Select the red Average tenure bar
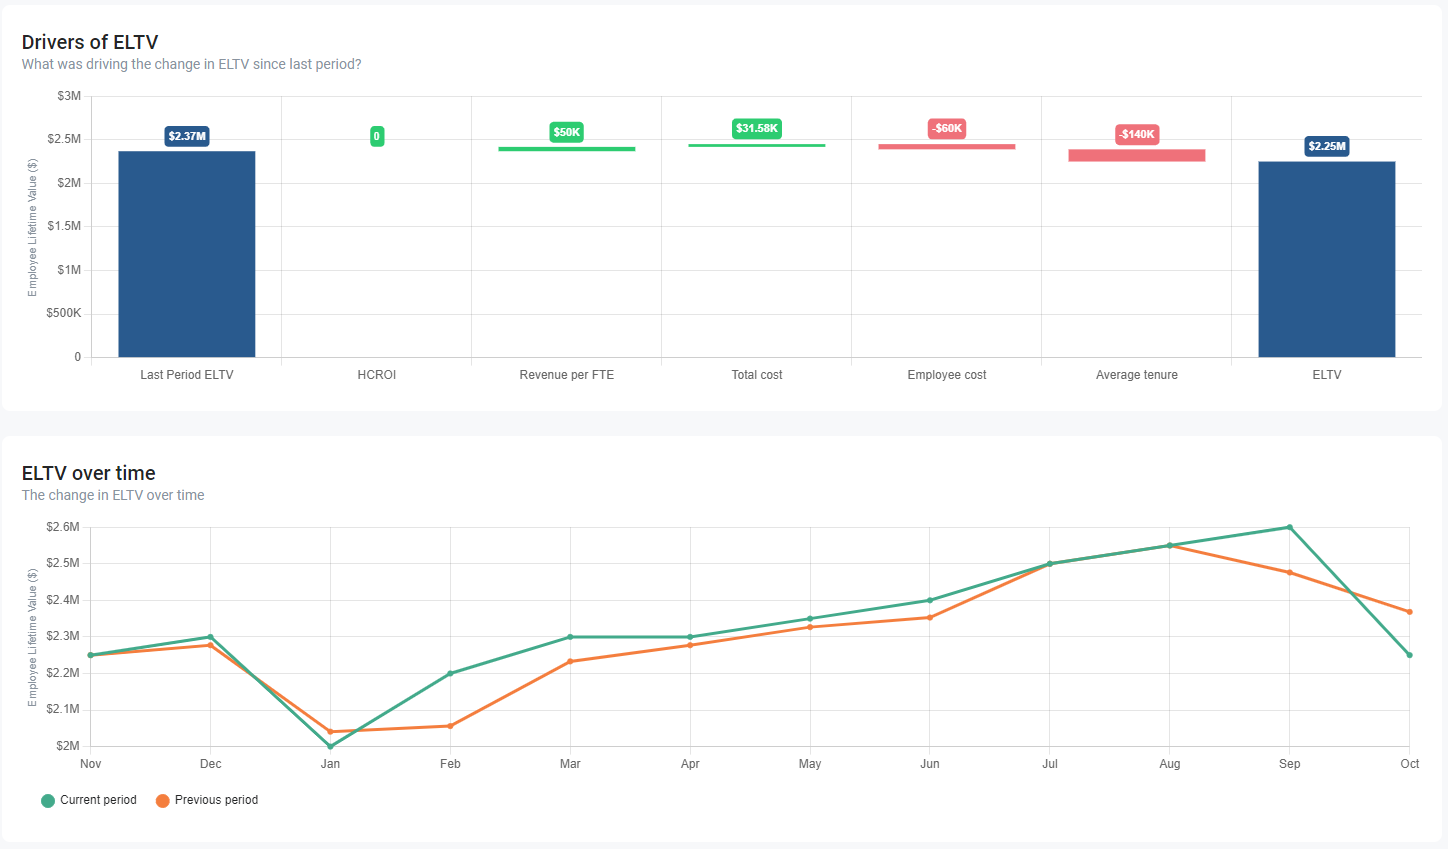This screenshot has width=1448, height=849. point(1137,155)
